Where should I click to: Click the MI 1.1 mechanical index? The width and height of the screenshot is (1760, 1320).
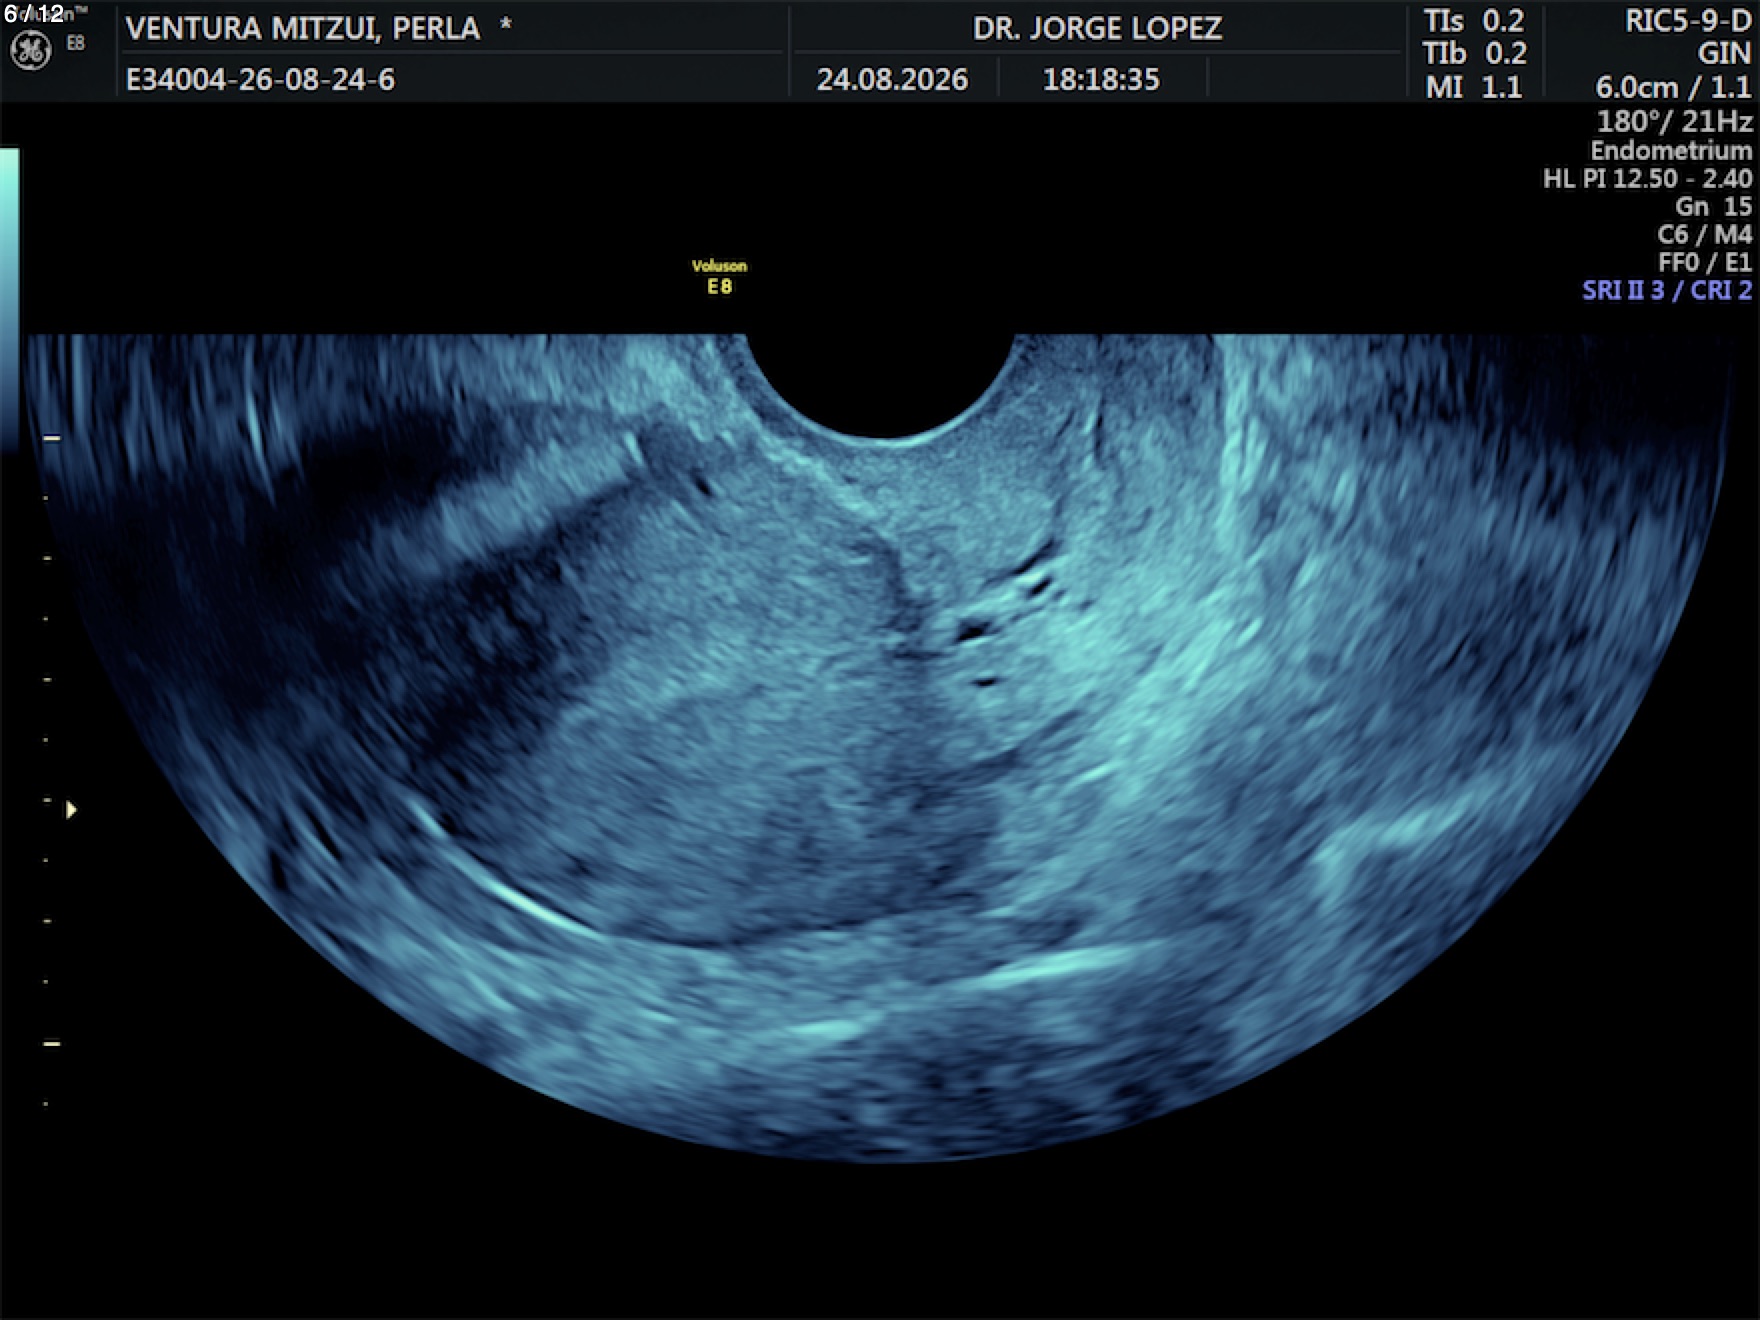click(1474, 87)
